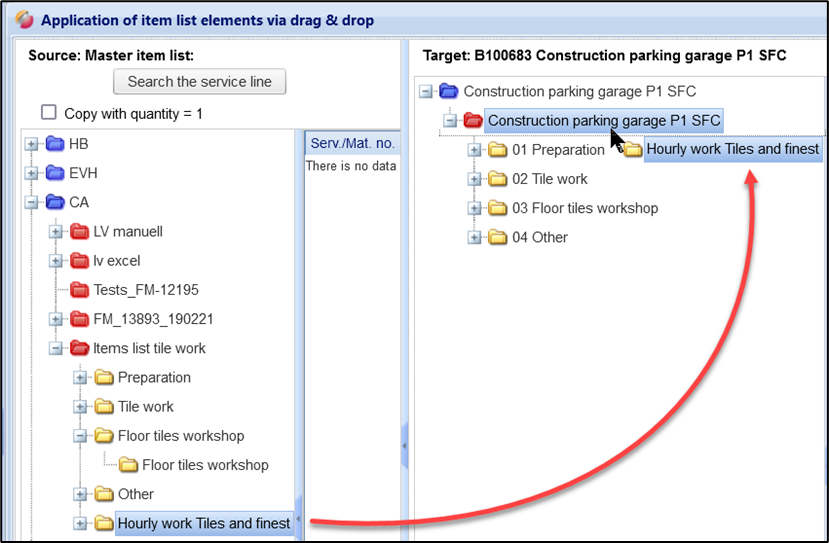Click the red Tests_FM-12195 folder icon
The image size is (829, 543).
coord(79,290)
